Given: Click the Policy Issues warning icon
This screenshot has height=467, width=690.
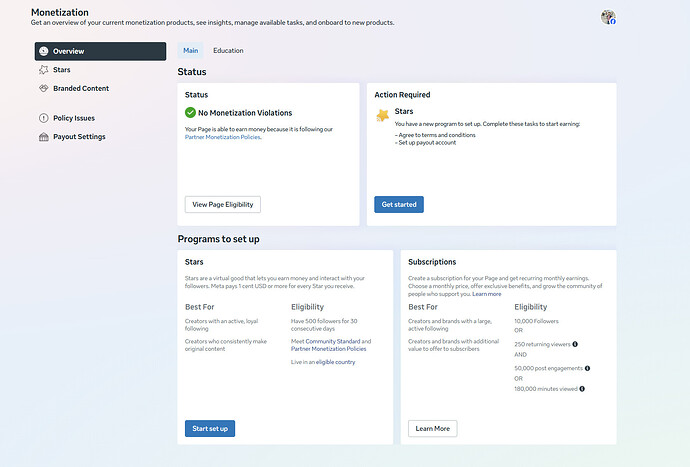Looking at the screenshot, I should coord(43,118).
